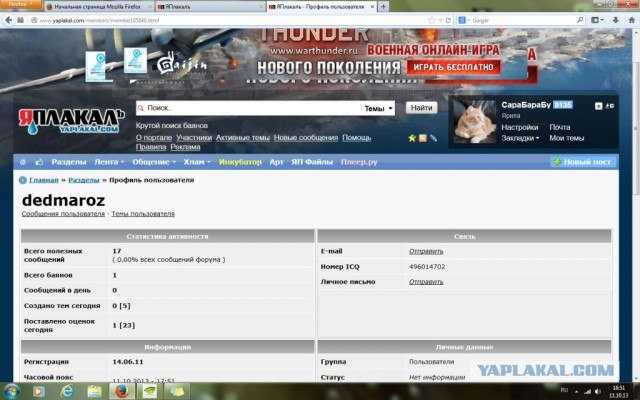This screenshot has height=400, width=640.
Task: Reload the page with the refresh icon
Action: click(448, 20)
